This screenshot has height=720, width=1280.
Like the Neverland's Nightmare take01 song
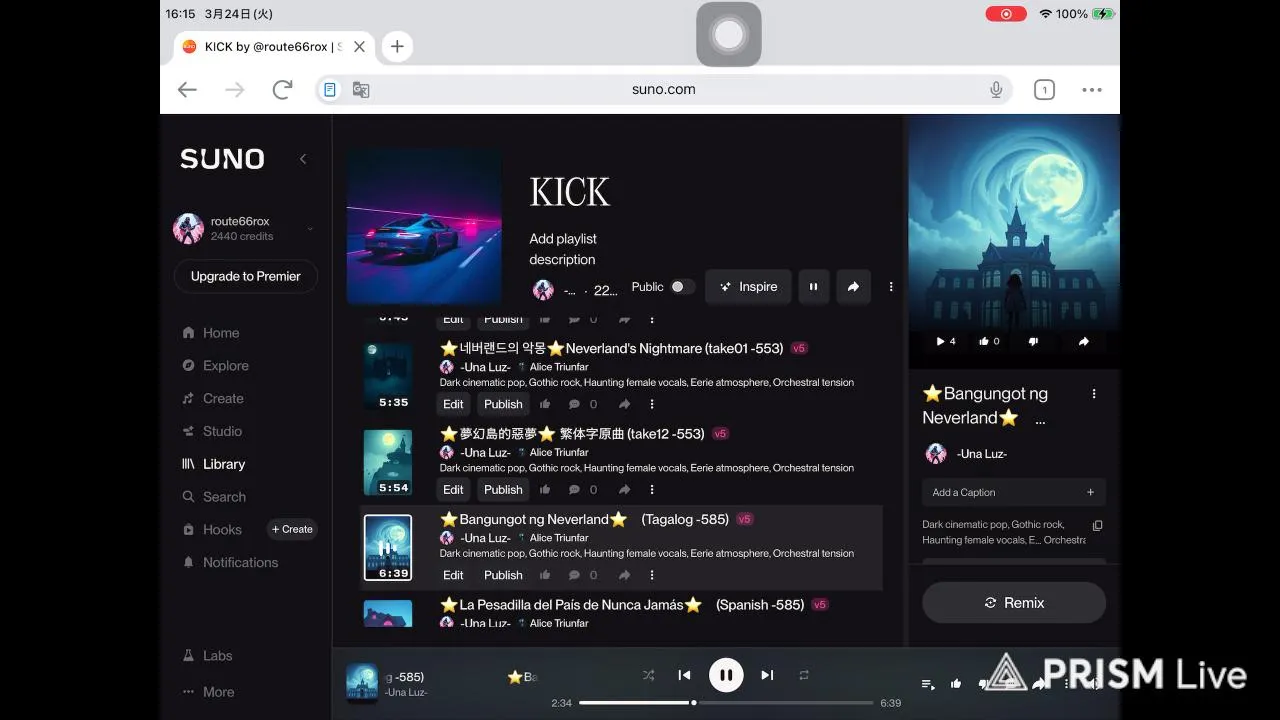point(545,404)
